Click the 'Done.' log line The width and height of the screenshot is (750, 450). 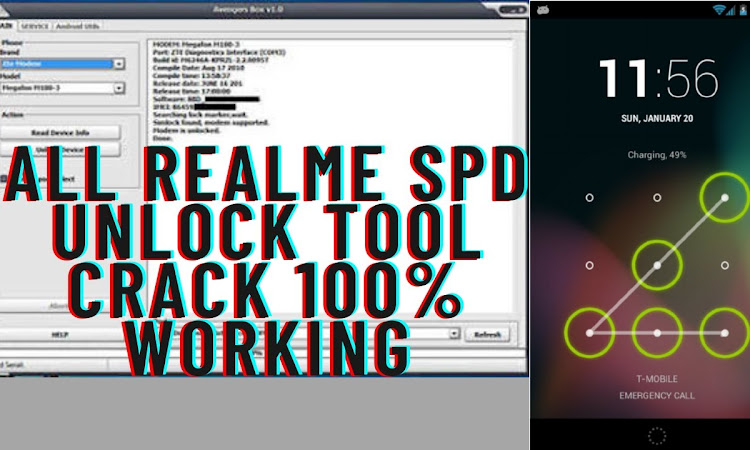pos(163,138)
